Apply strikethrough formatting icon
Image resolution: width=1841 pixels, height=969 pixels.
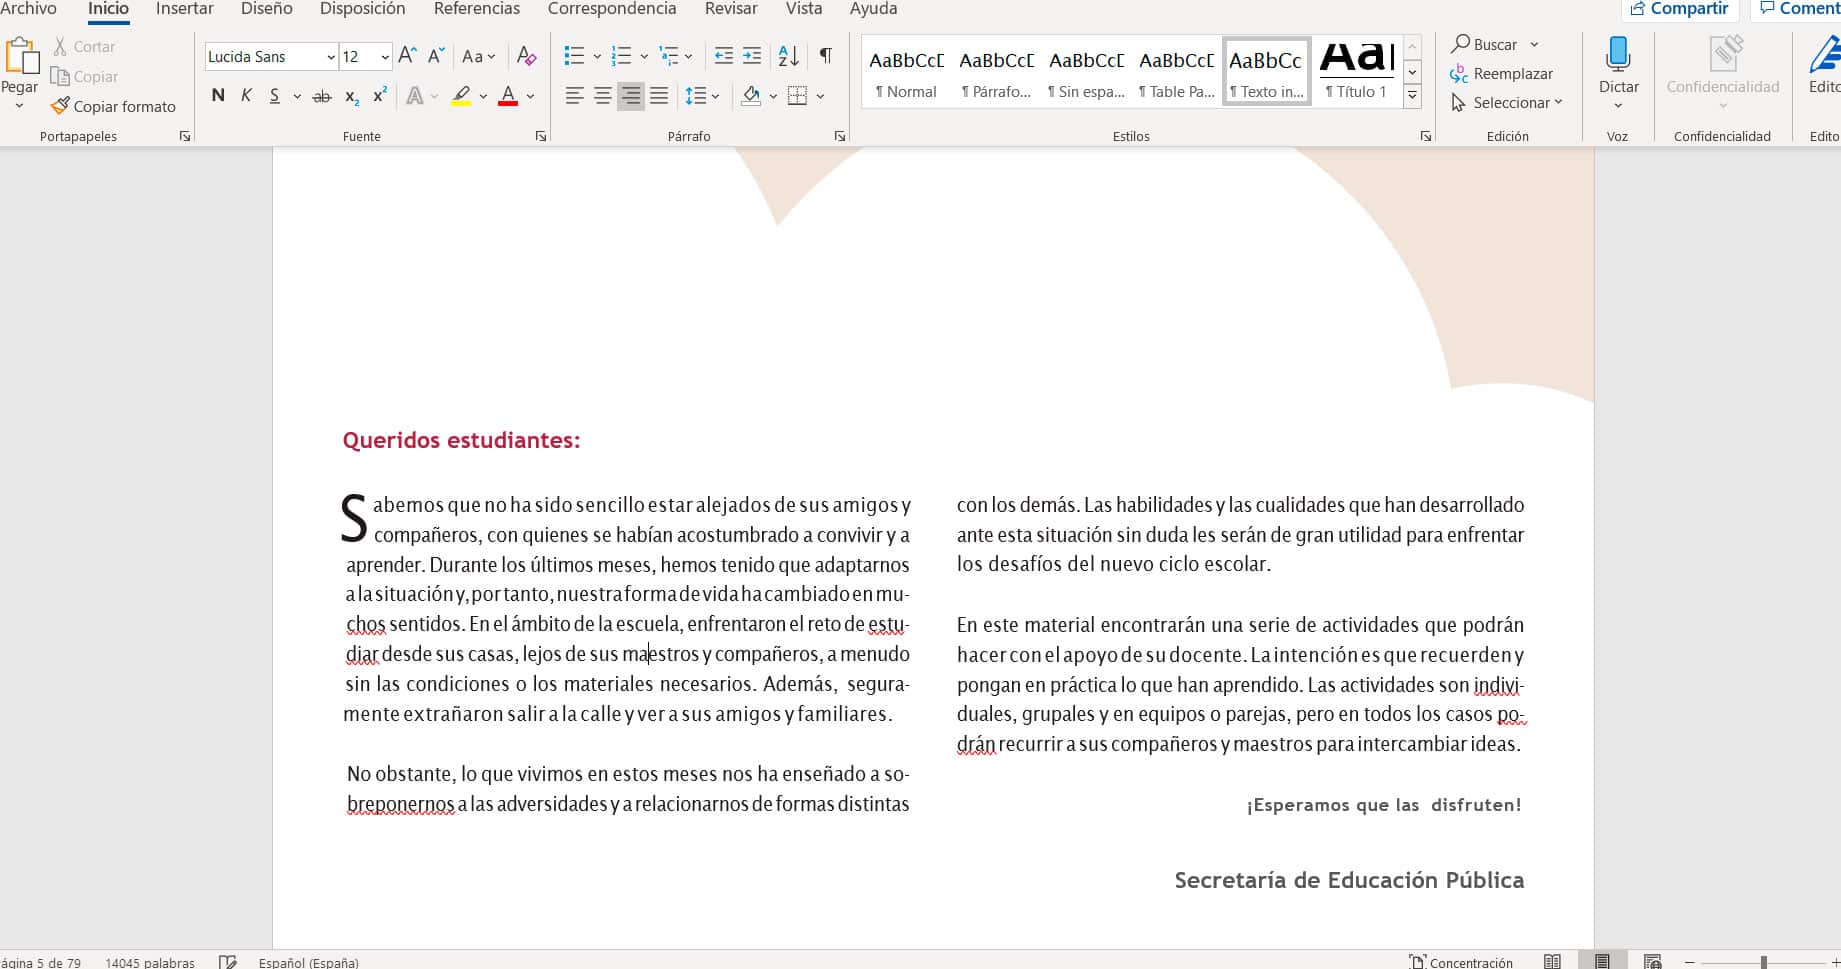coord(321,97)
